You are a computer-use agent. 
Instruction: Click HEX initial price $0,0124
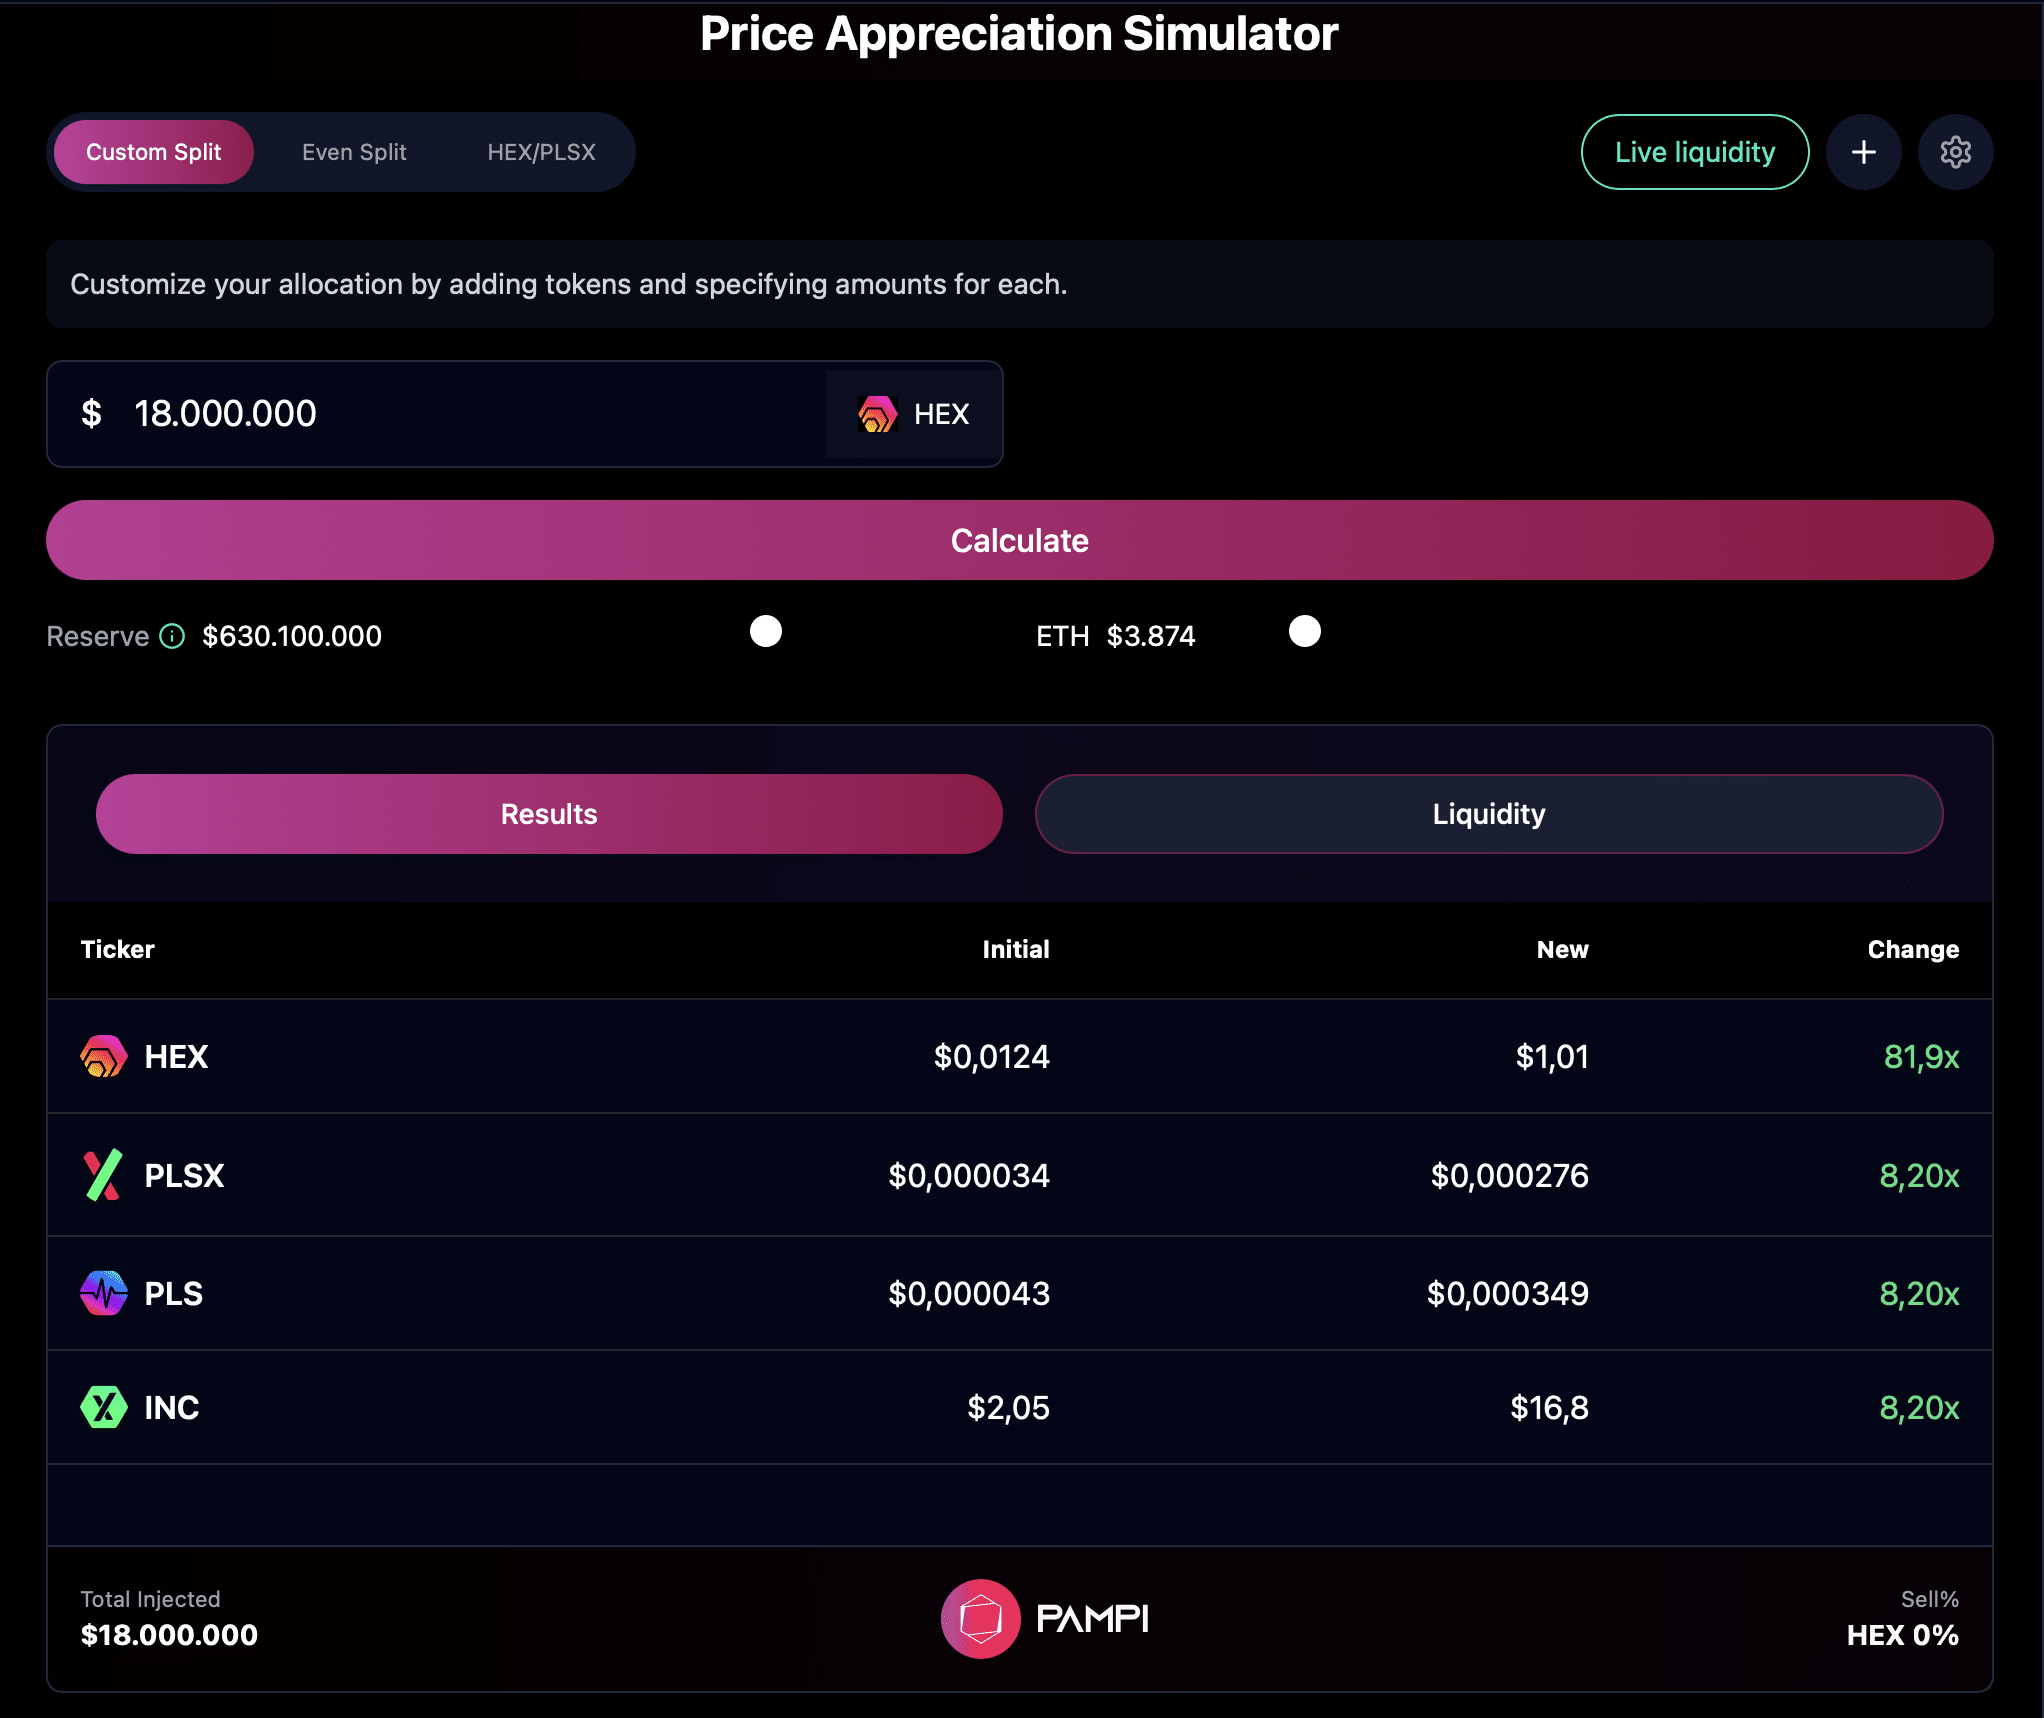tap(991, 1056)
